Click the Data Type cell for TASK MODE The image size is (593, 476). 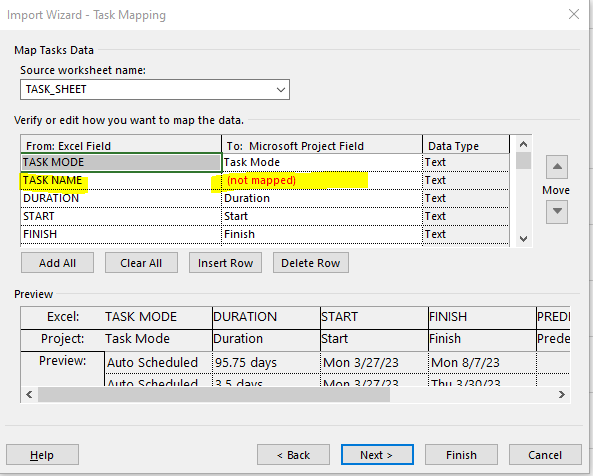[466, 162]
